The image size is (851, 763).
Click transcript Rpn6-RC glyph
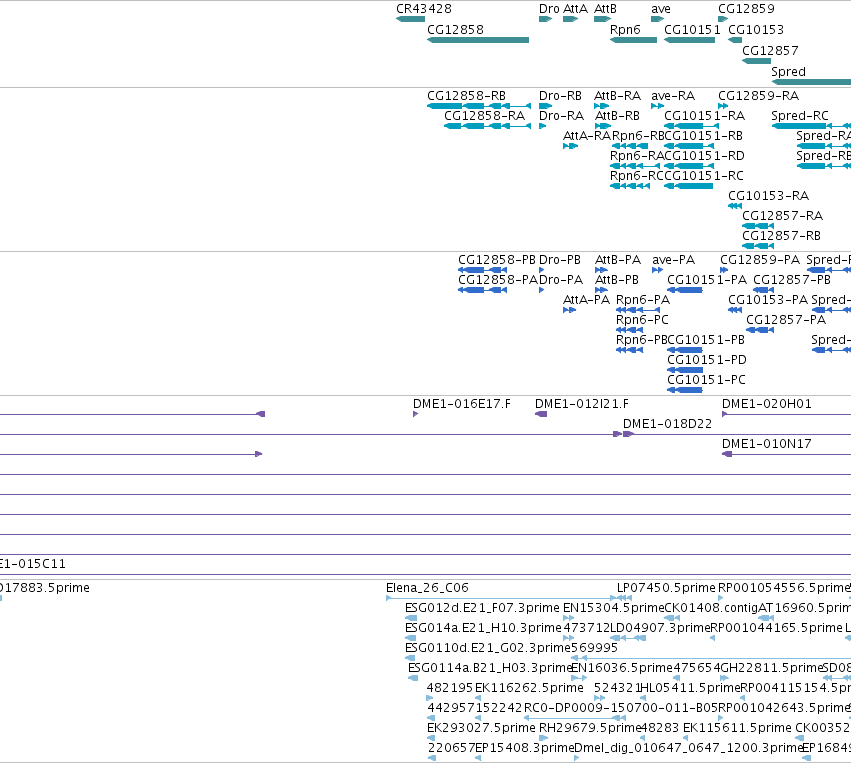pos(630,186)
